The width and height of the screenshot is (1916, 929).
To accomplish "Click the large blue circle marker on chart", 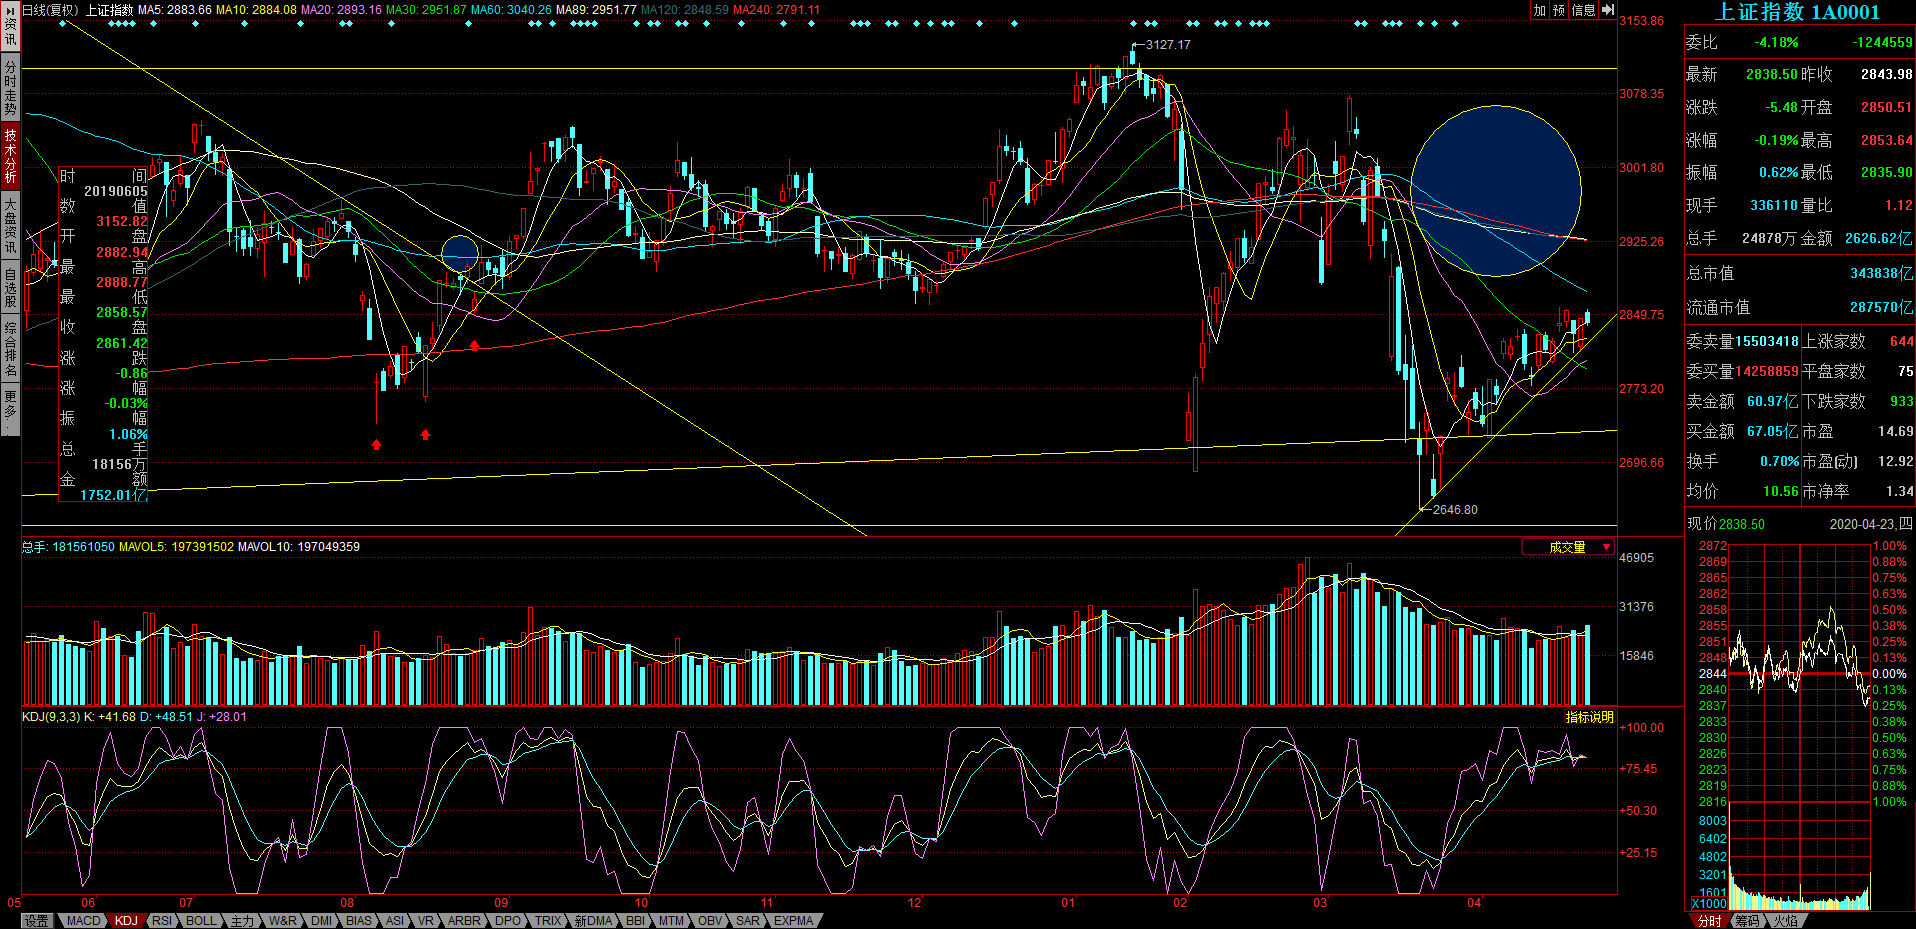I will tap(1495, 190).
